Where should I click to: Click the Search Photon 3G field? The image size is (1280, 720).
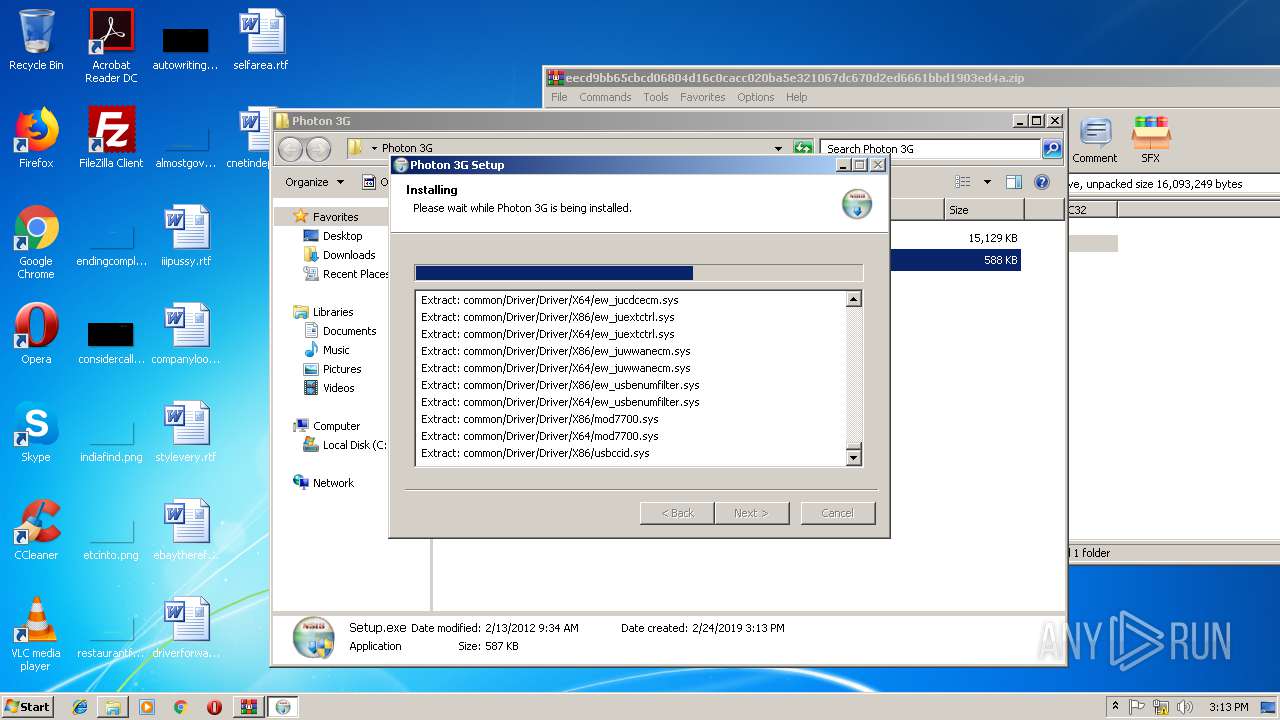click(930, 149)
